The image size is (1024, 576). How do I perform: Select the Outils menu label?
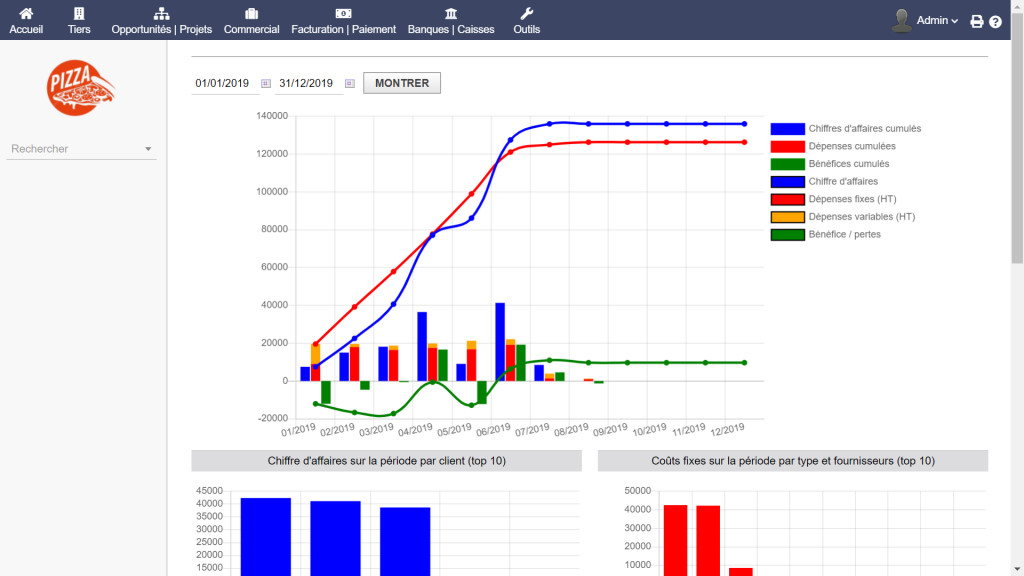(x=526, y=29)
